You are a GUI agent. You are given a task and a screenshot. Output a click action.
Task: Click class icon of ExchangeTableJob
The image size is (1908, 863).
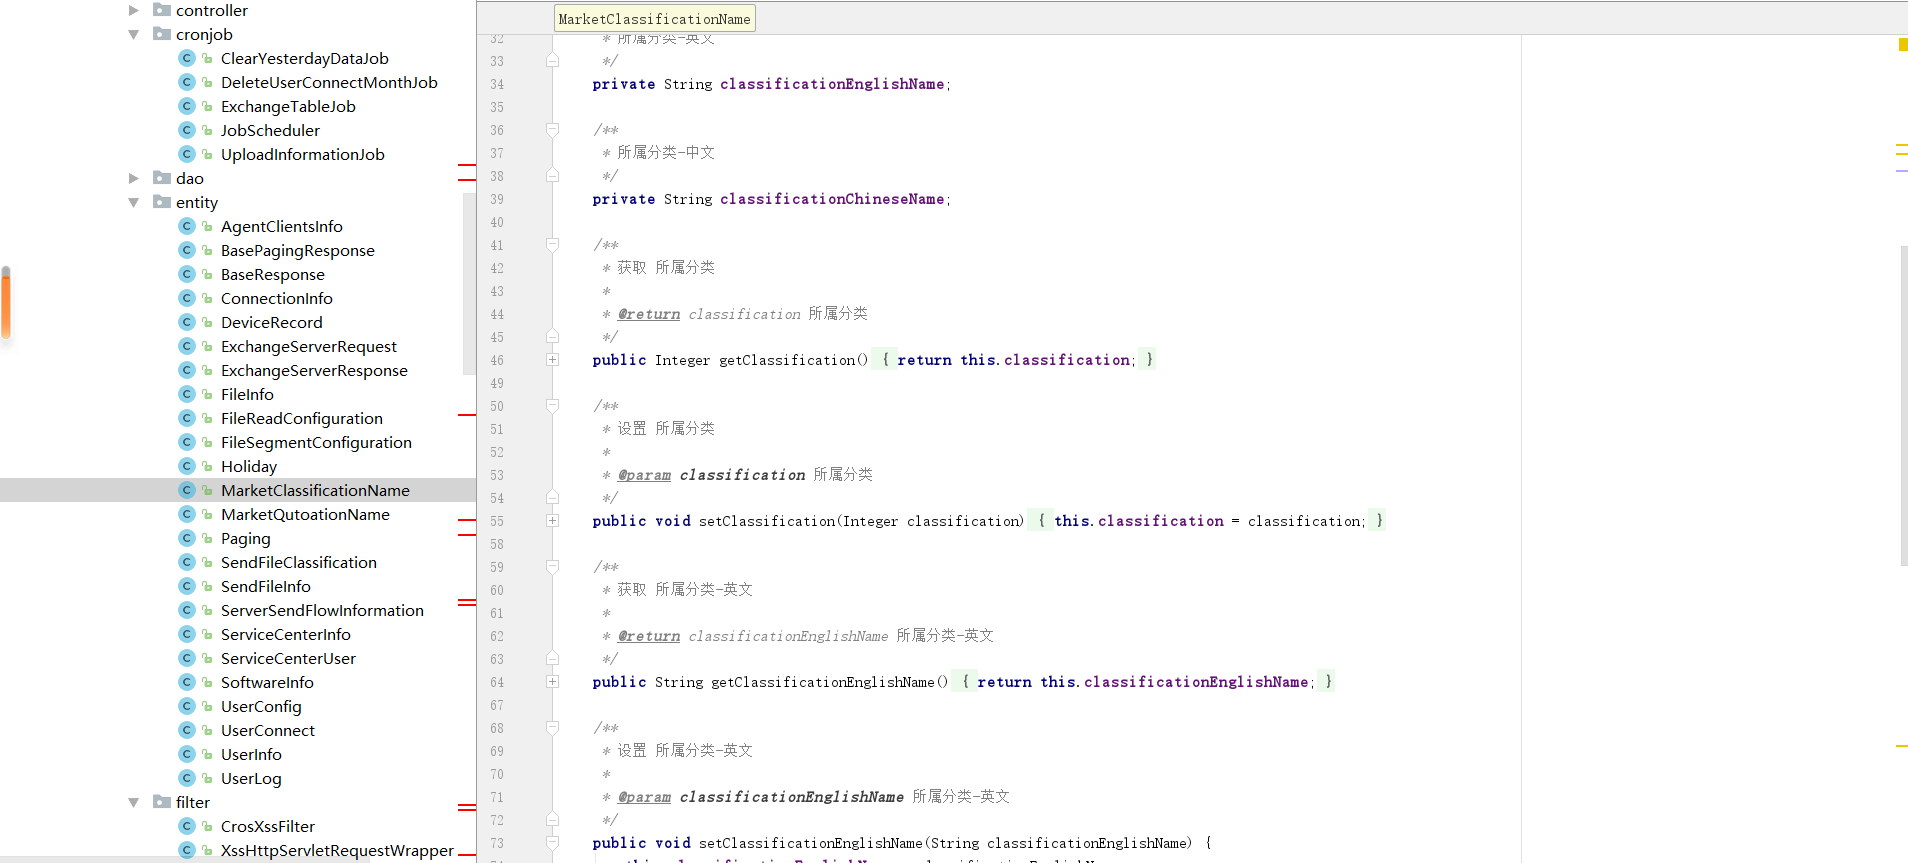[187, 106]
